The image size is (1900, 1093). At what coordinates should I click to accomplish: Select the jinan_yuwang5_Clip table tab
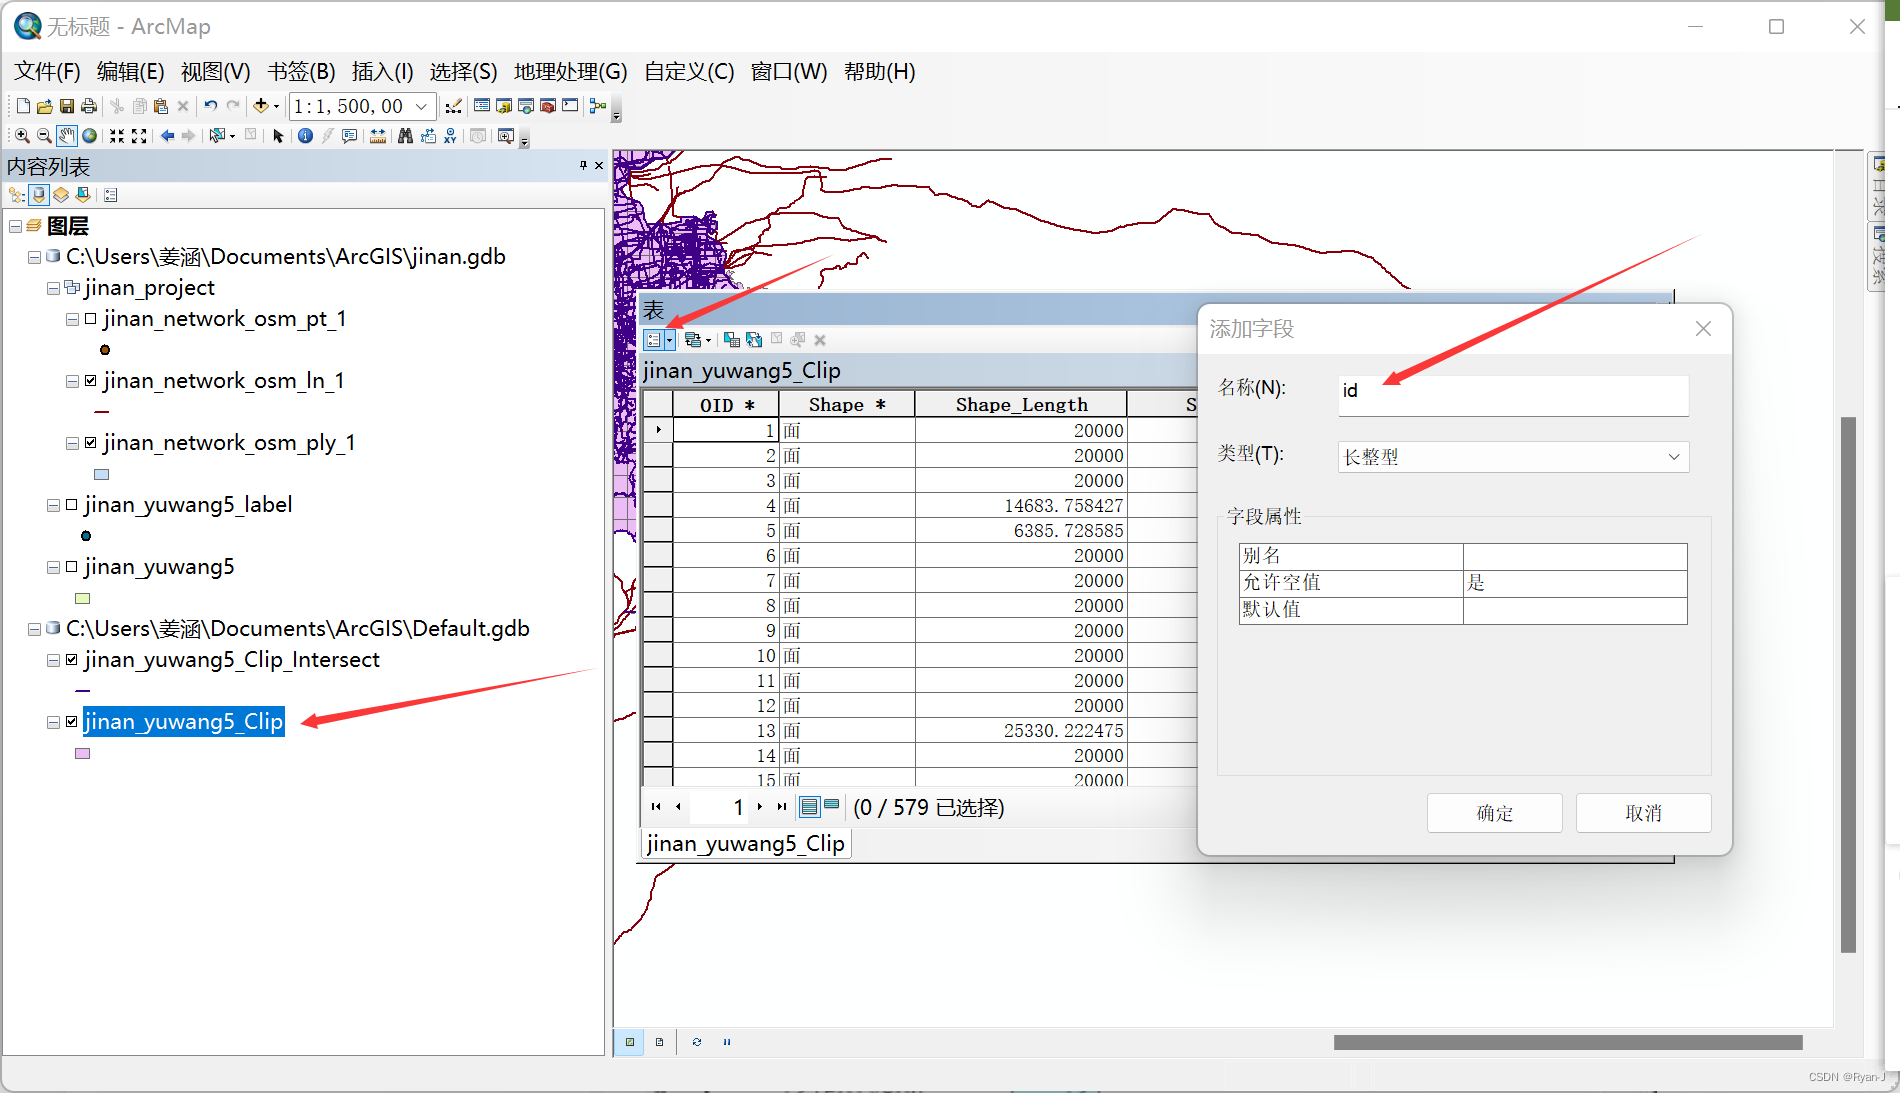click(x=744, y=843)
